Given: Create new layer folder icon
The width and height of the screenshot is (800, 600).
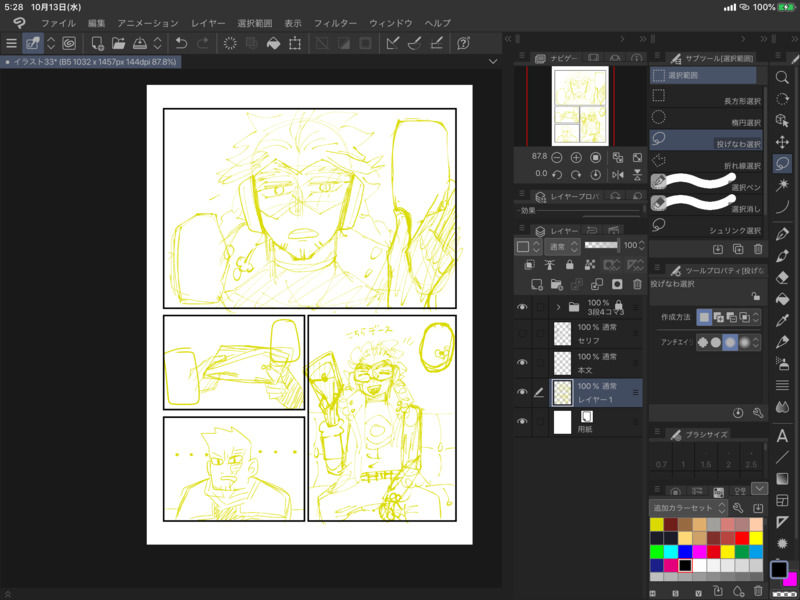Looking at the screenshot, I should pos(557,284).
